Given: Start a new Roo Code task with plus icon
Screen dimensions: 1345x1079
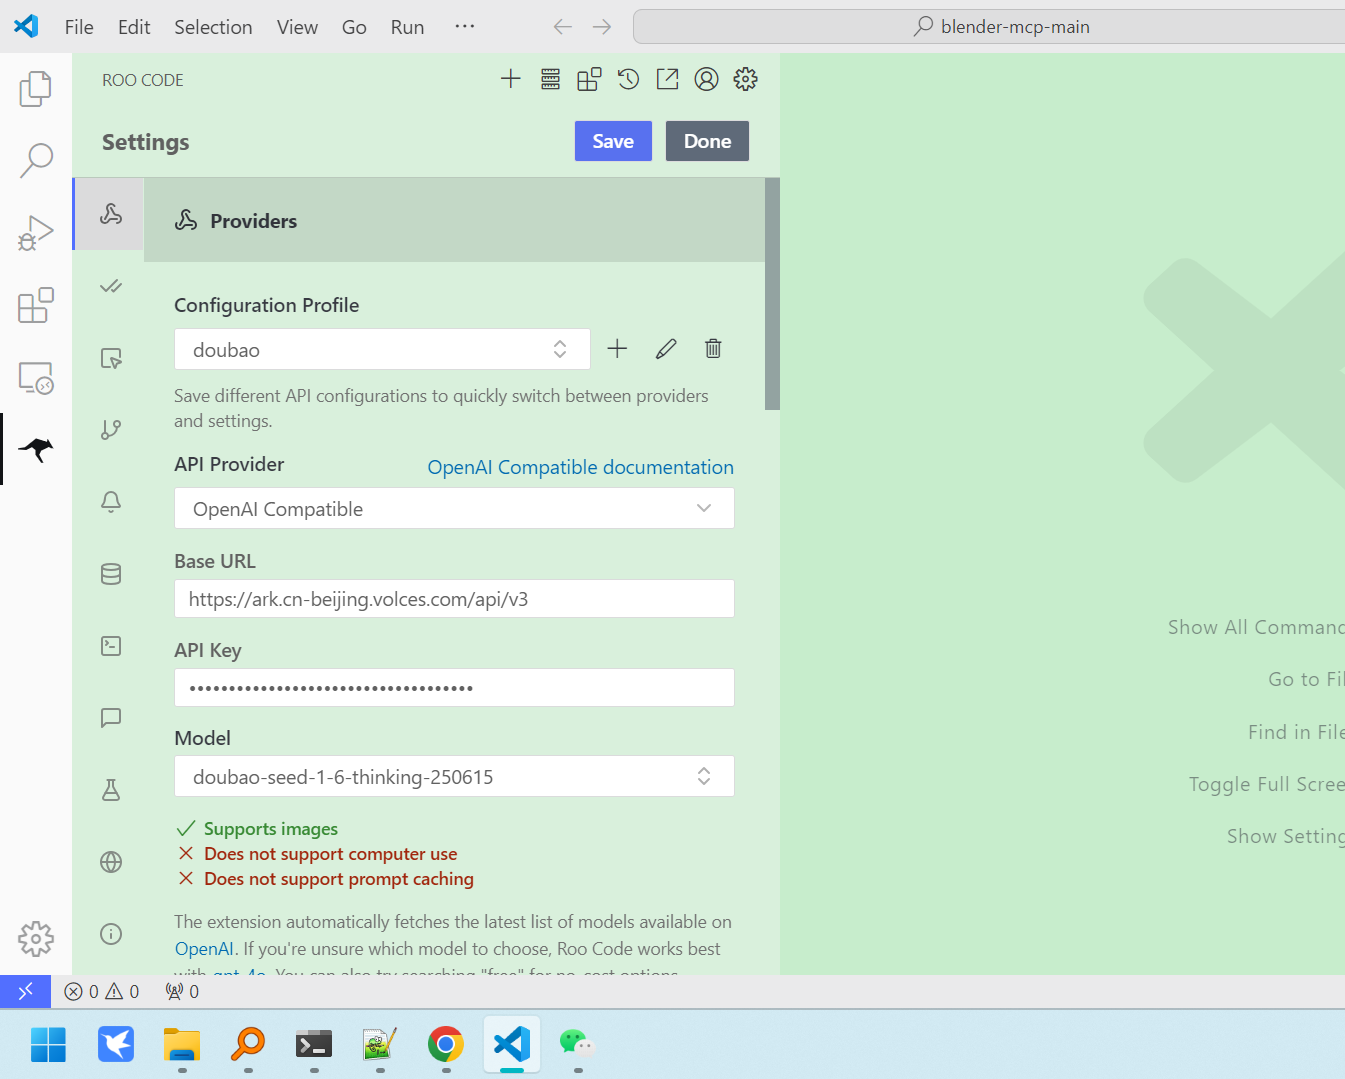Looking at the screenshot, I should [x=511, y=79].
